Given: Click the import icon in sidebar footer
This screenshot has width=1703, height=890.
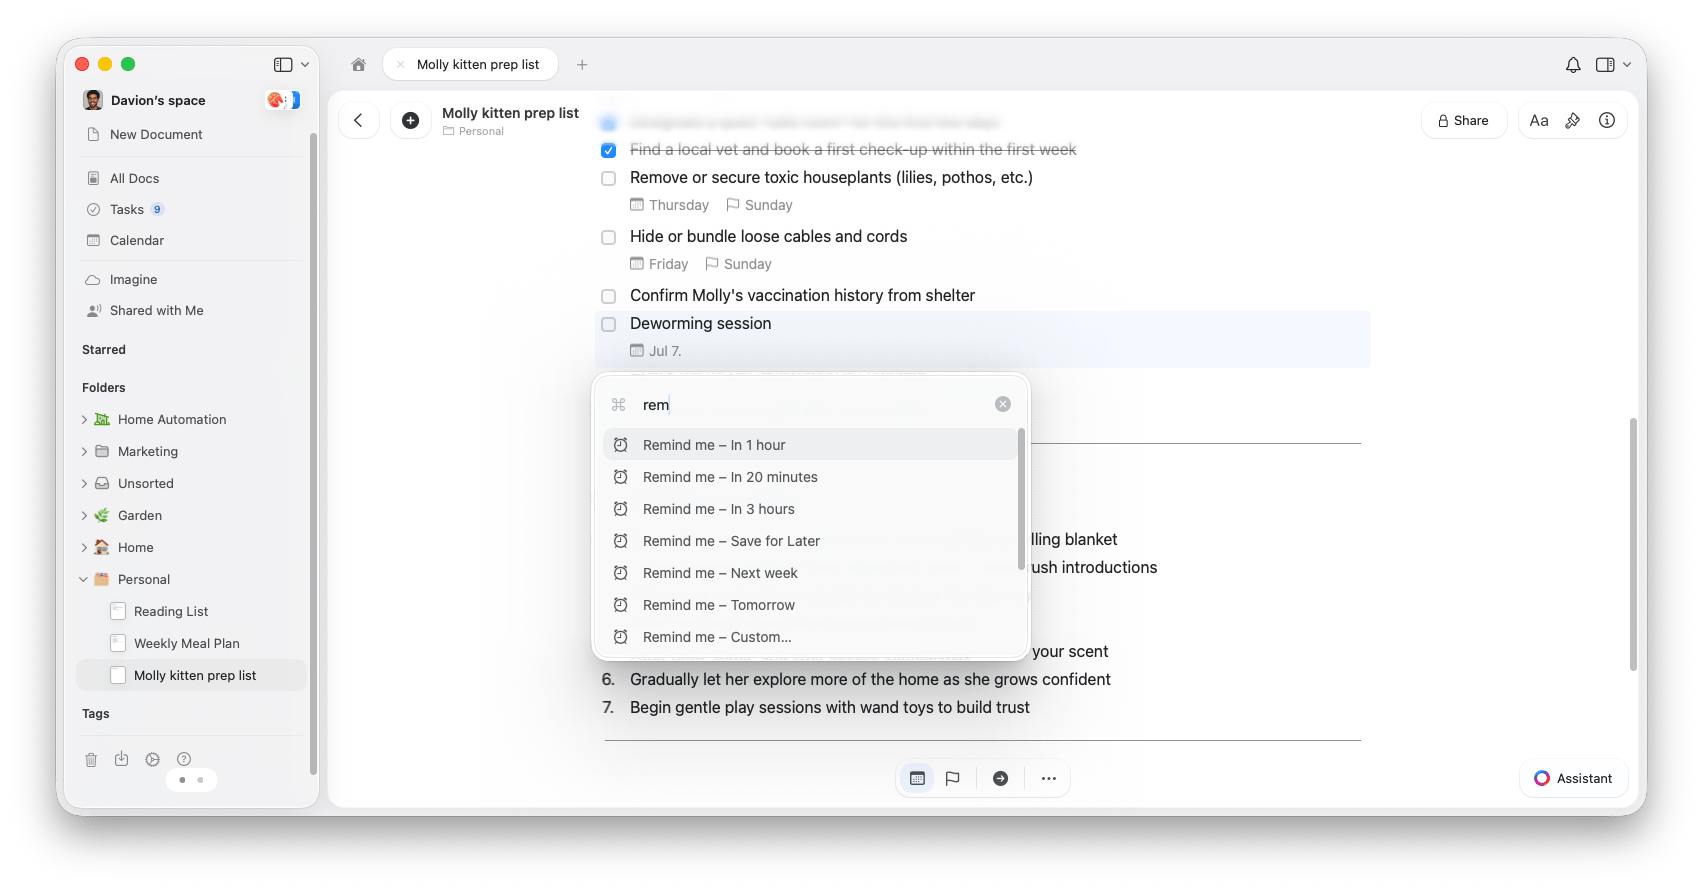Looking at the screenshot, I should click(x=121, y=759).
